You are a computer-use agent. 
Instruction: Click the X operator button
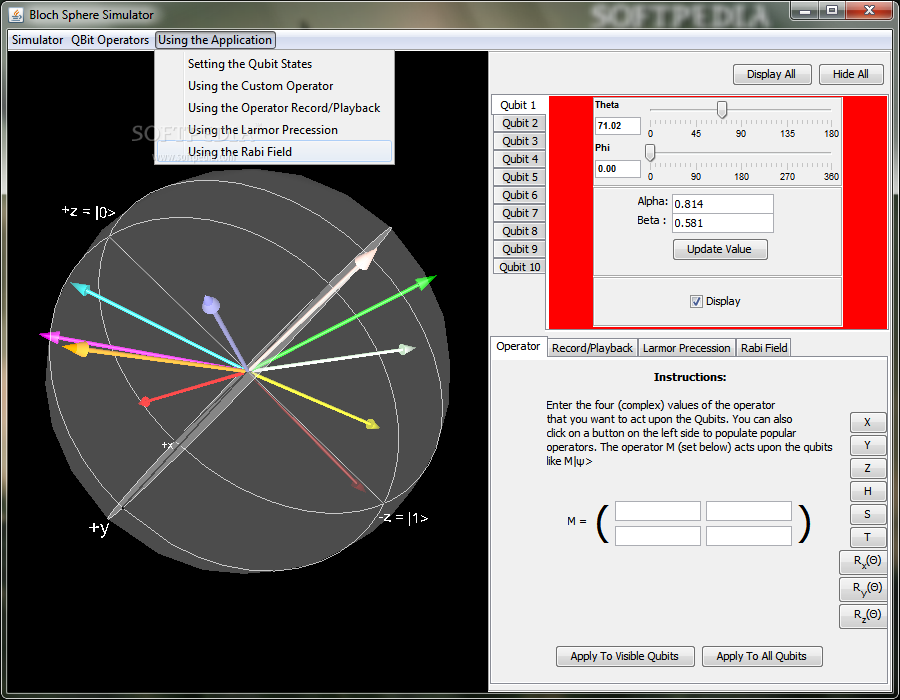pyautogui.click(x=867, y=422)
